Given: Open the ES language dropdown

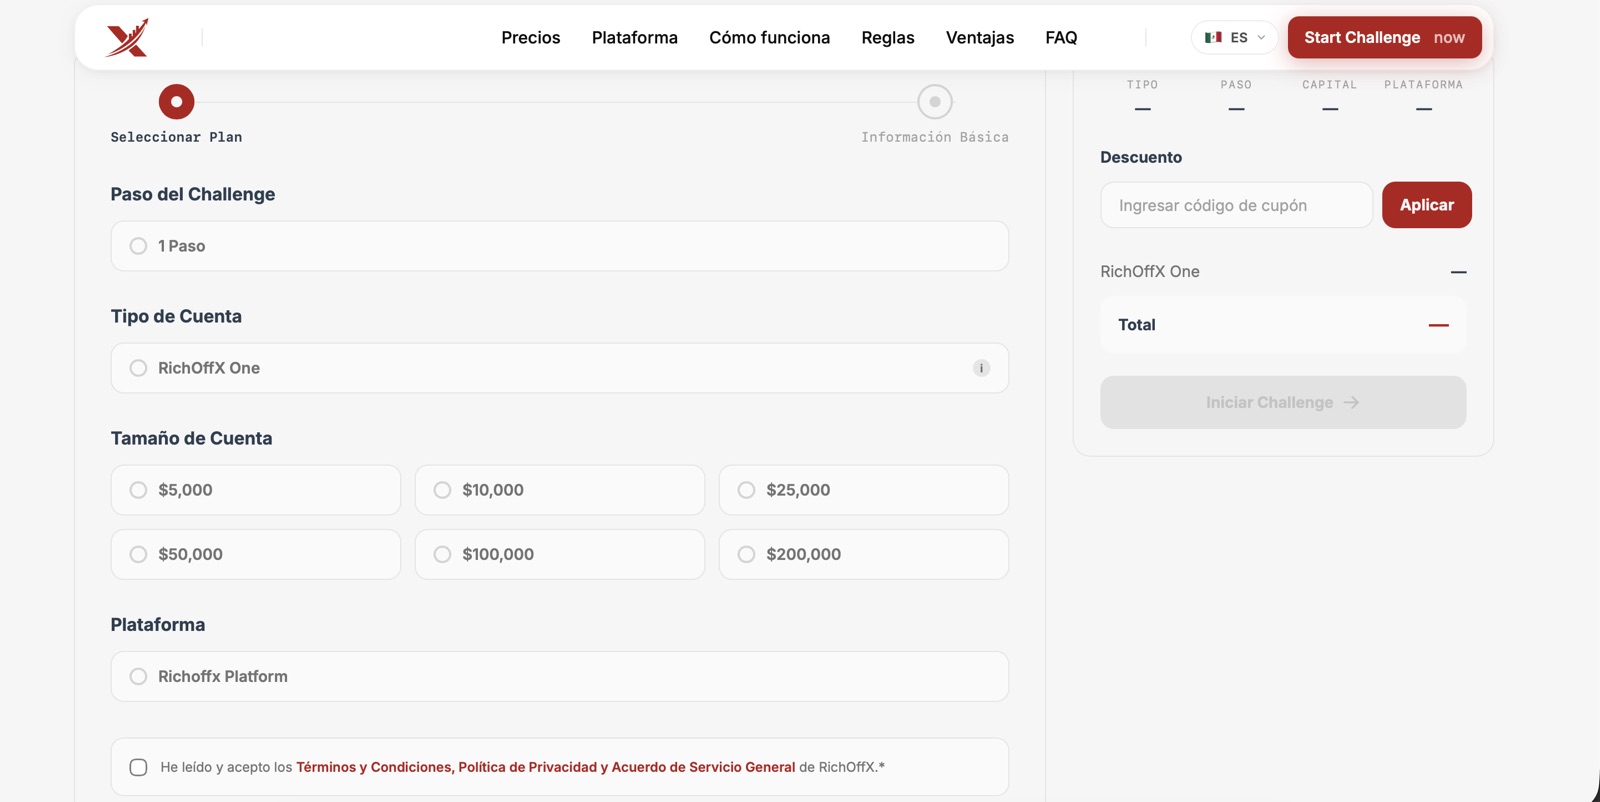Looking at the screenshot, I should point(1235,38).
